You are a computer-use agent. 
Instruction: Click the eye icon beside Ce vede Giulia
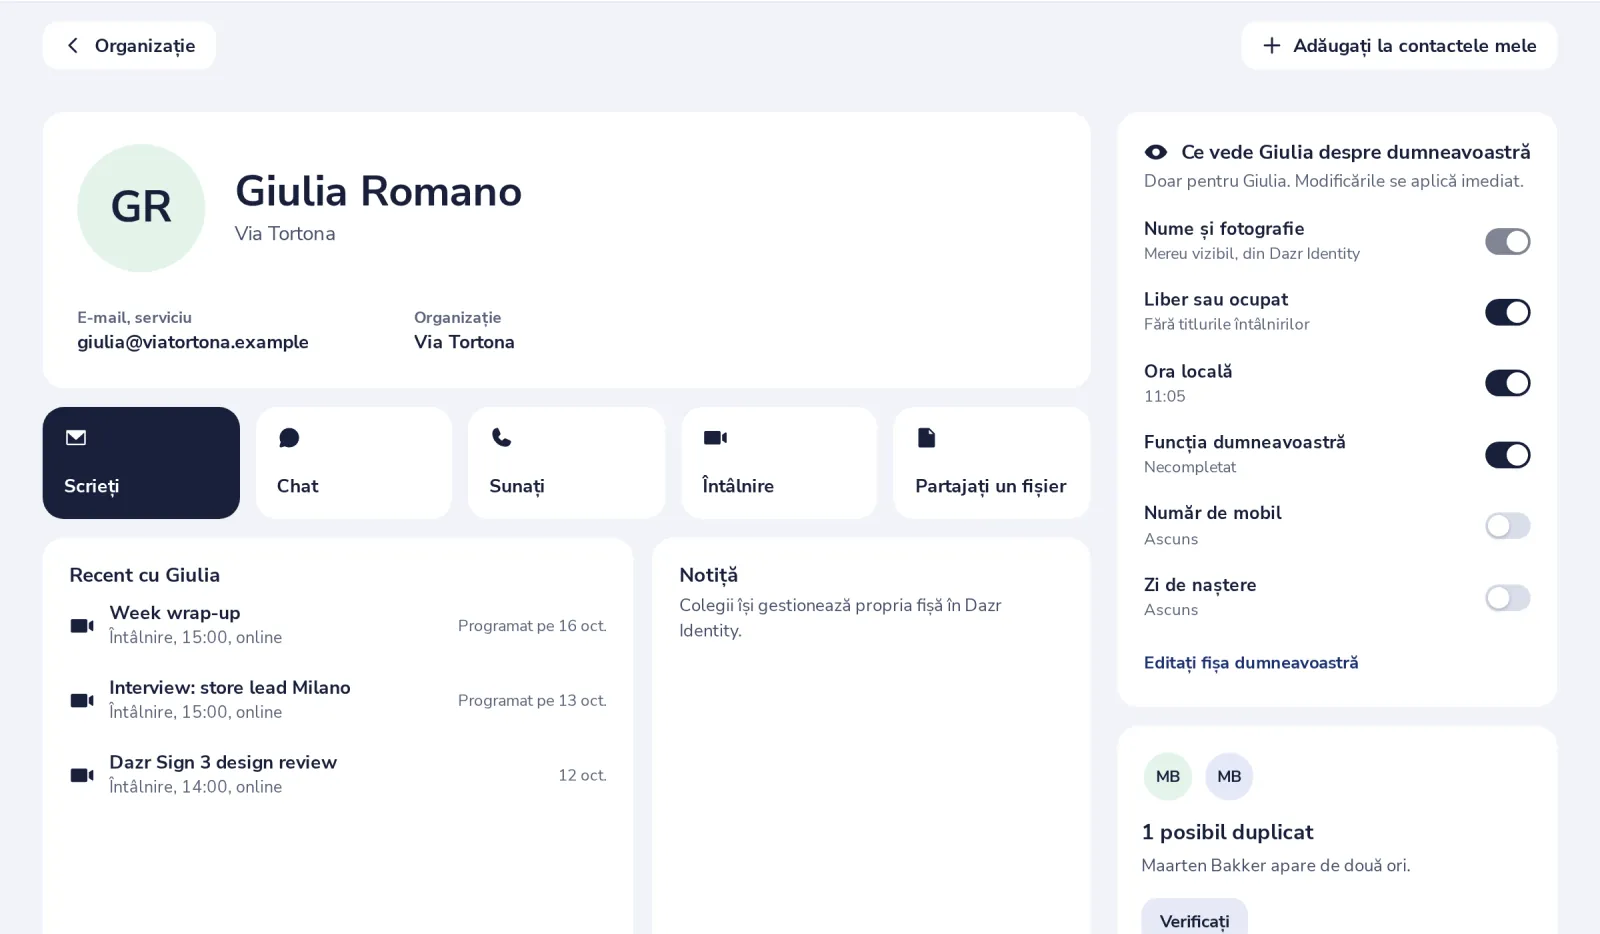click(1156, 152)
